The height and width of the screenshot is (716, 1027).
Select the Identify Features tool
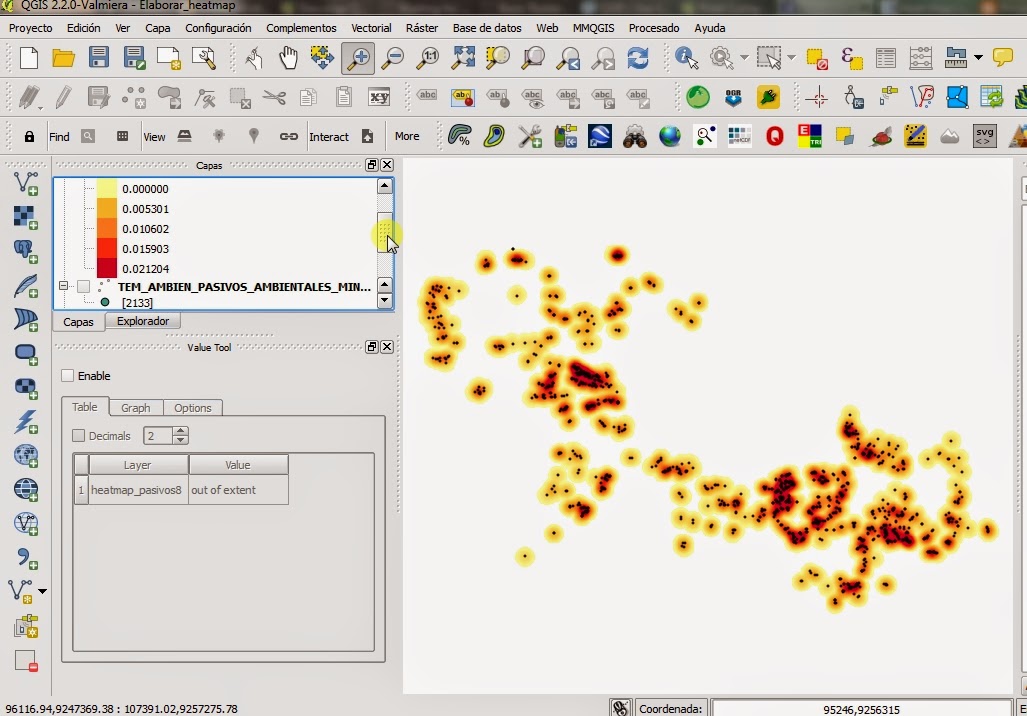pyautogui.click(x=686, y=58)
